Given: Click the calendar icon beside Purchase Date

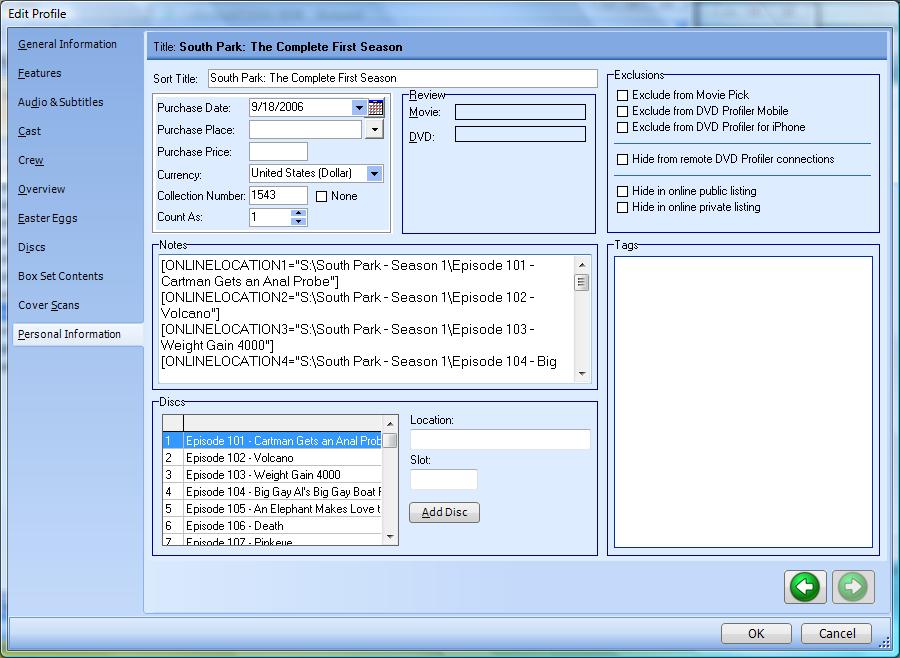Looking at the screenshot, I should [376, 108].
